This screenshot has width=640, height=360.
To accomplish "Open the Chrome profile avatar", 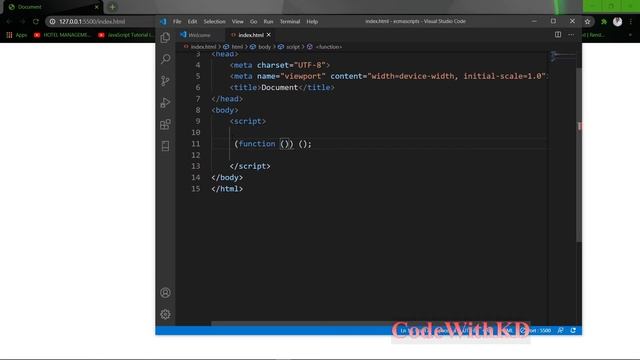I will tap(617, 21).
